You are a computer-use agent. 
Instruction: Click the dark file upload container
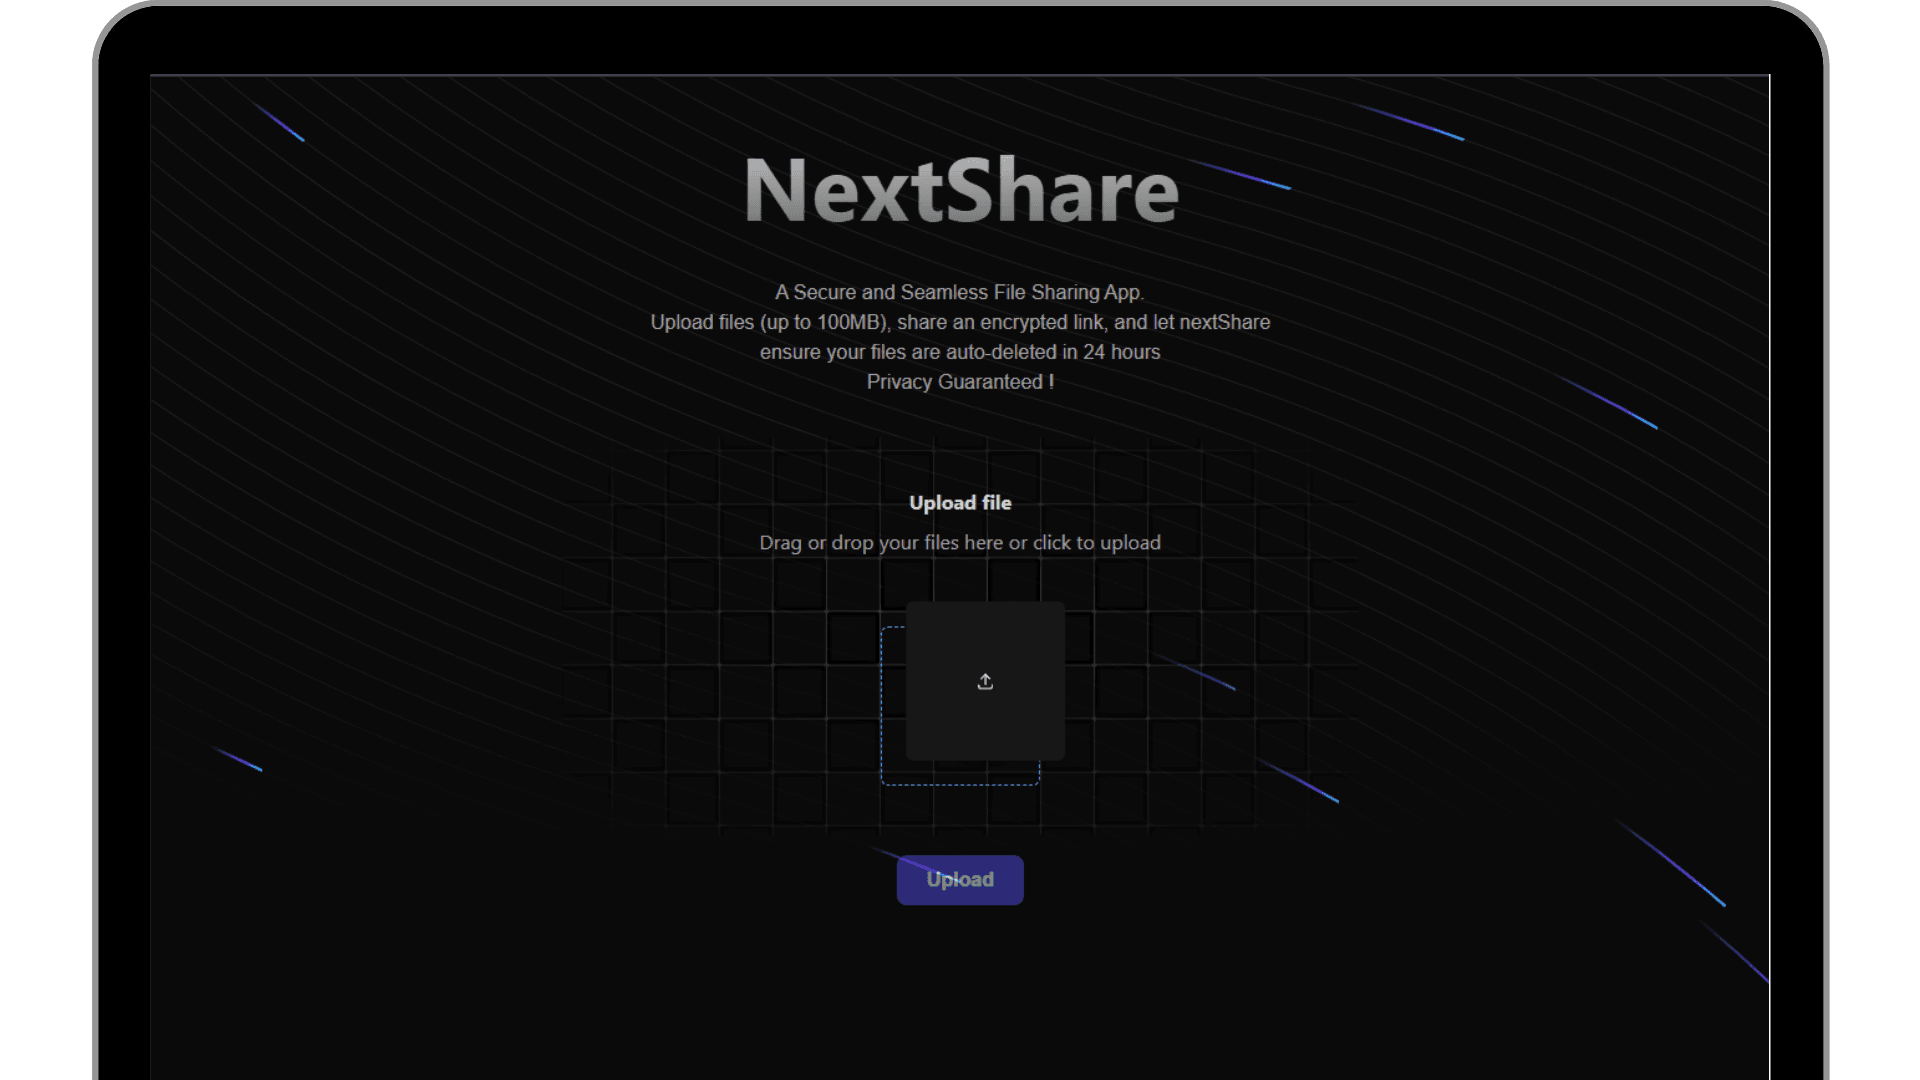(x=985, y=679)
